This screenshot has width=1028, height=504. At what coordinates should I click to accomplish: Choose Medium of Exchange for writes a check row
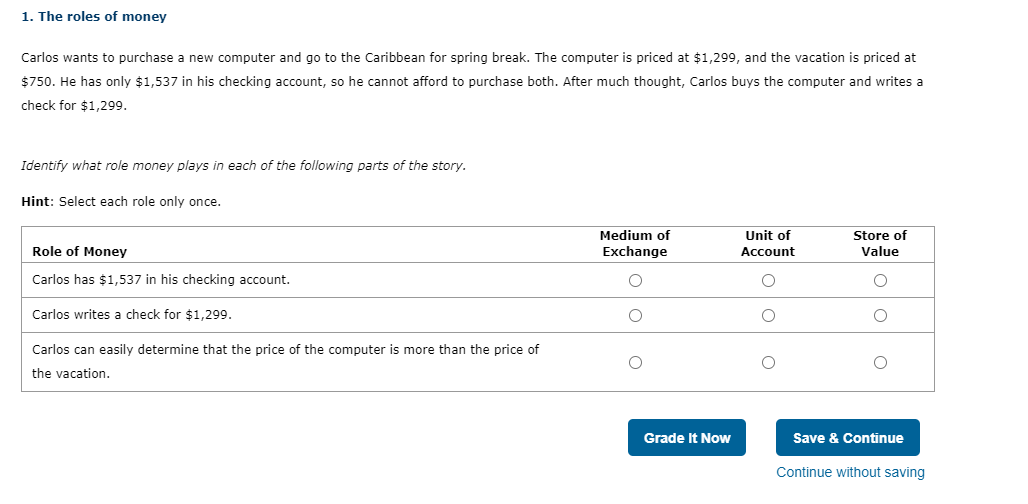[x=635, y=316]
